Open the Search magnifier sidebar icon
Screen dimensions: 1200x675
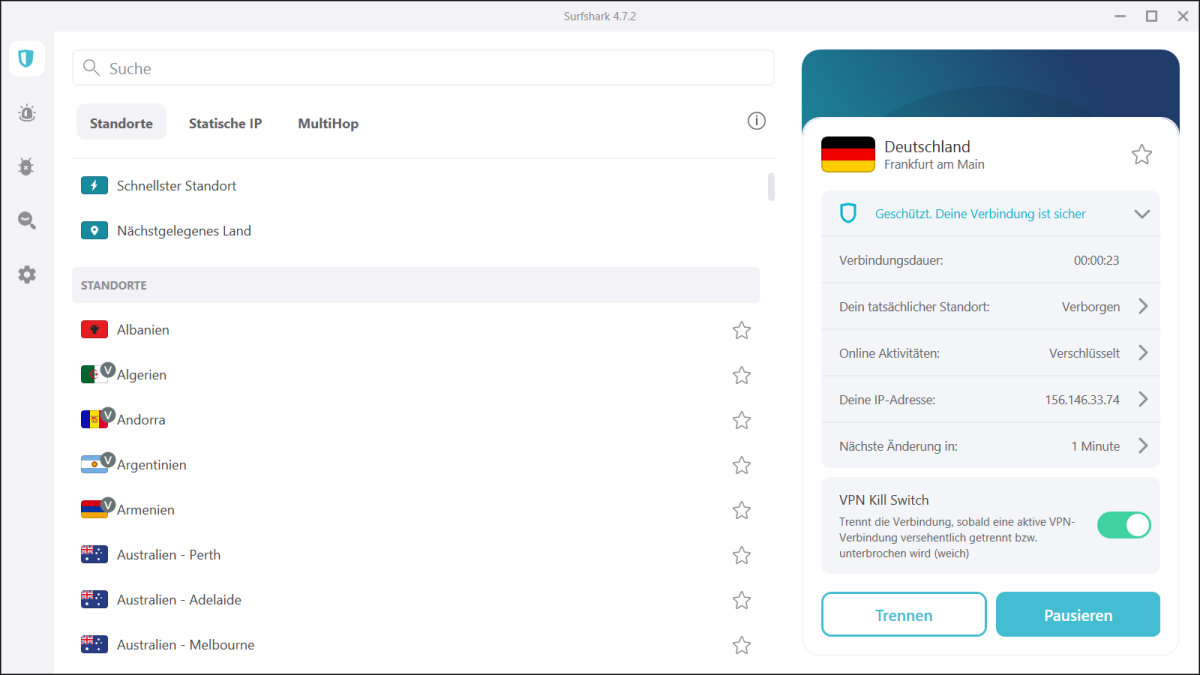click(x=27, y=221)
